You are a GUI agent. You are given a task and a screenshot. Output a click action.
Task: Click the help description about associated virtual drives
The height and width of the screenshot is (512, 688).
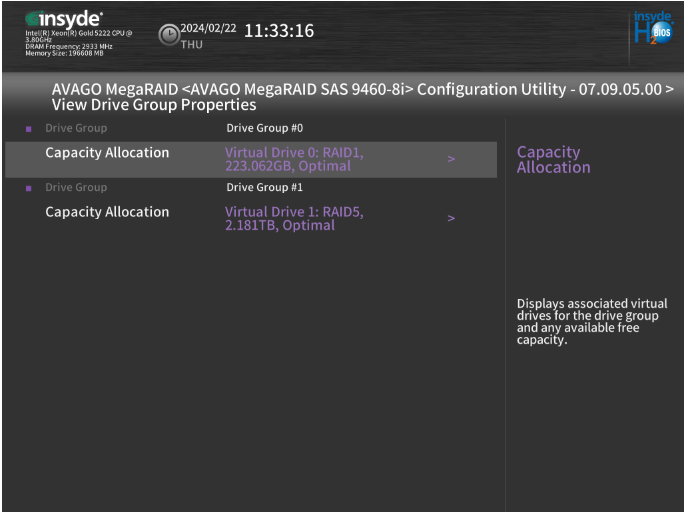tap(586, 321)
